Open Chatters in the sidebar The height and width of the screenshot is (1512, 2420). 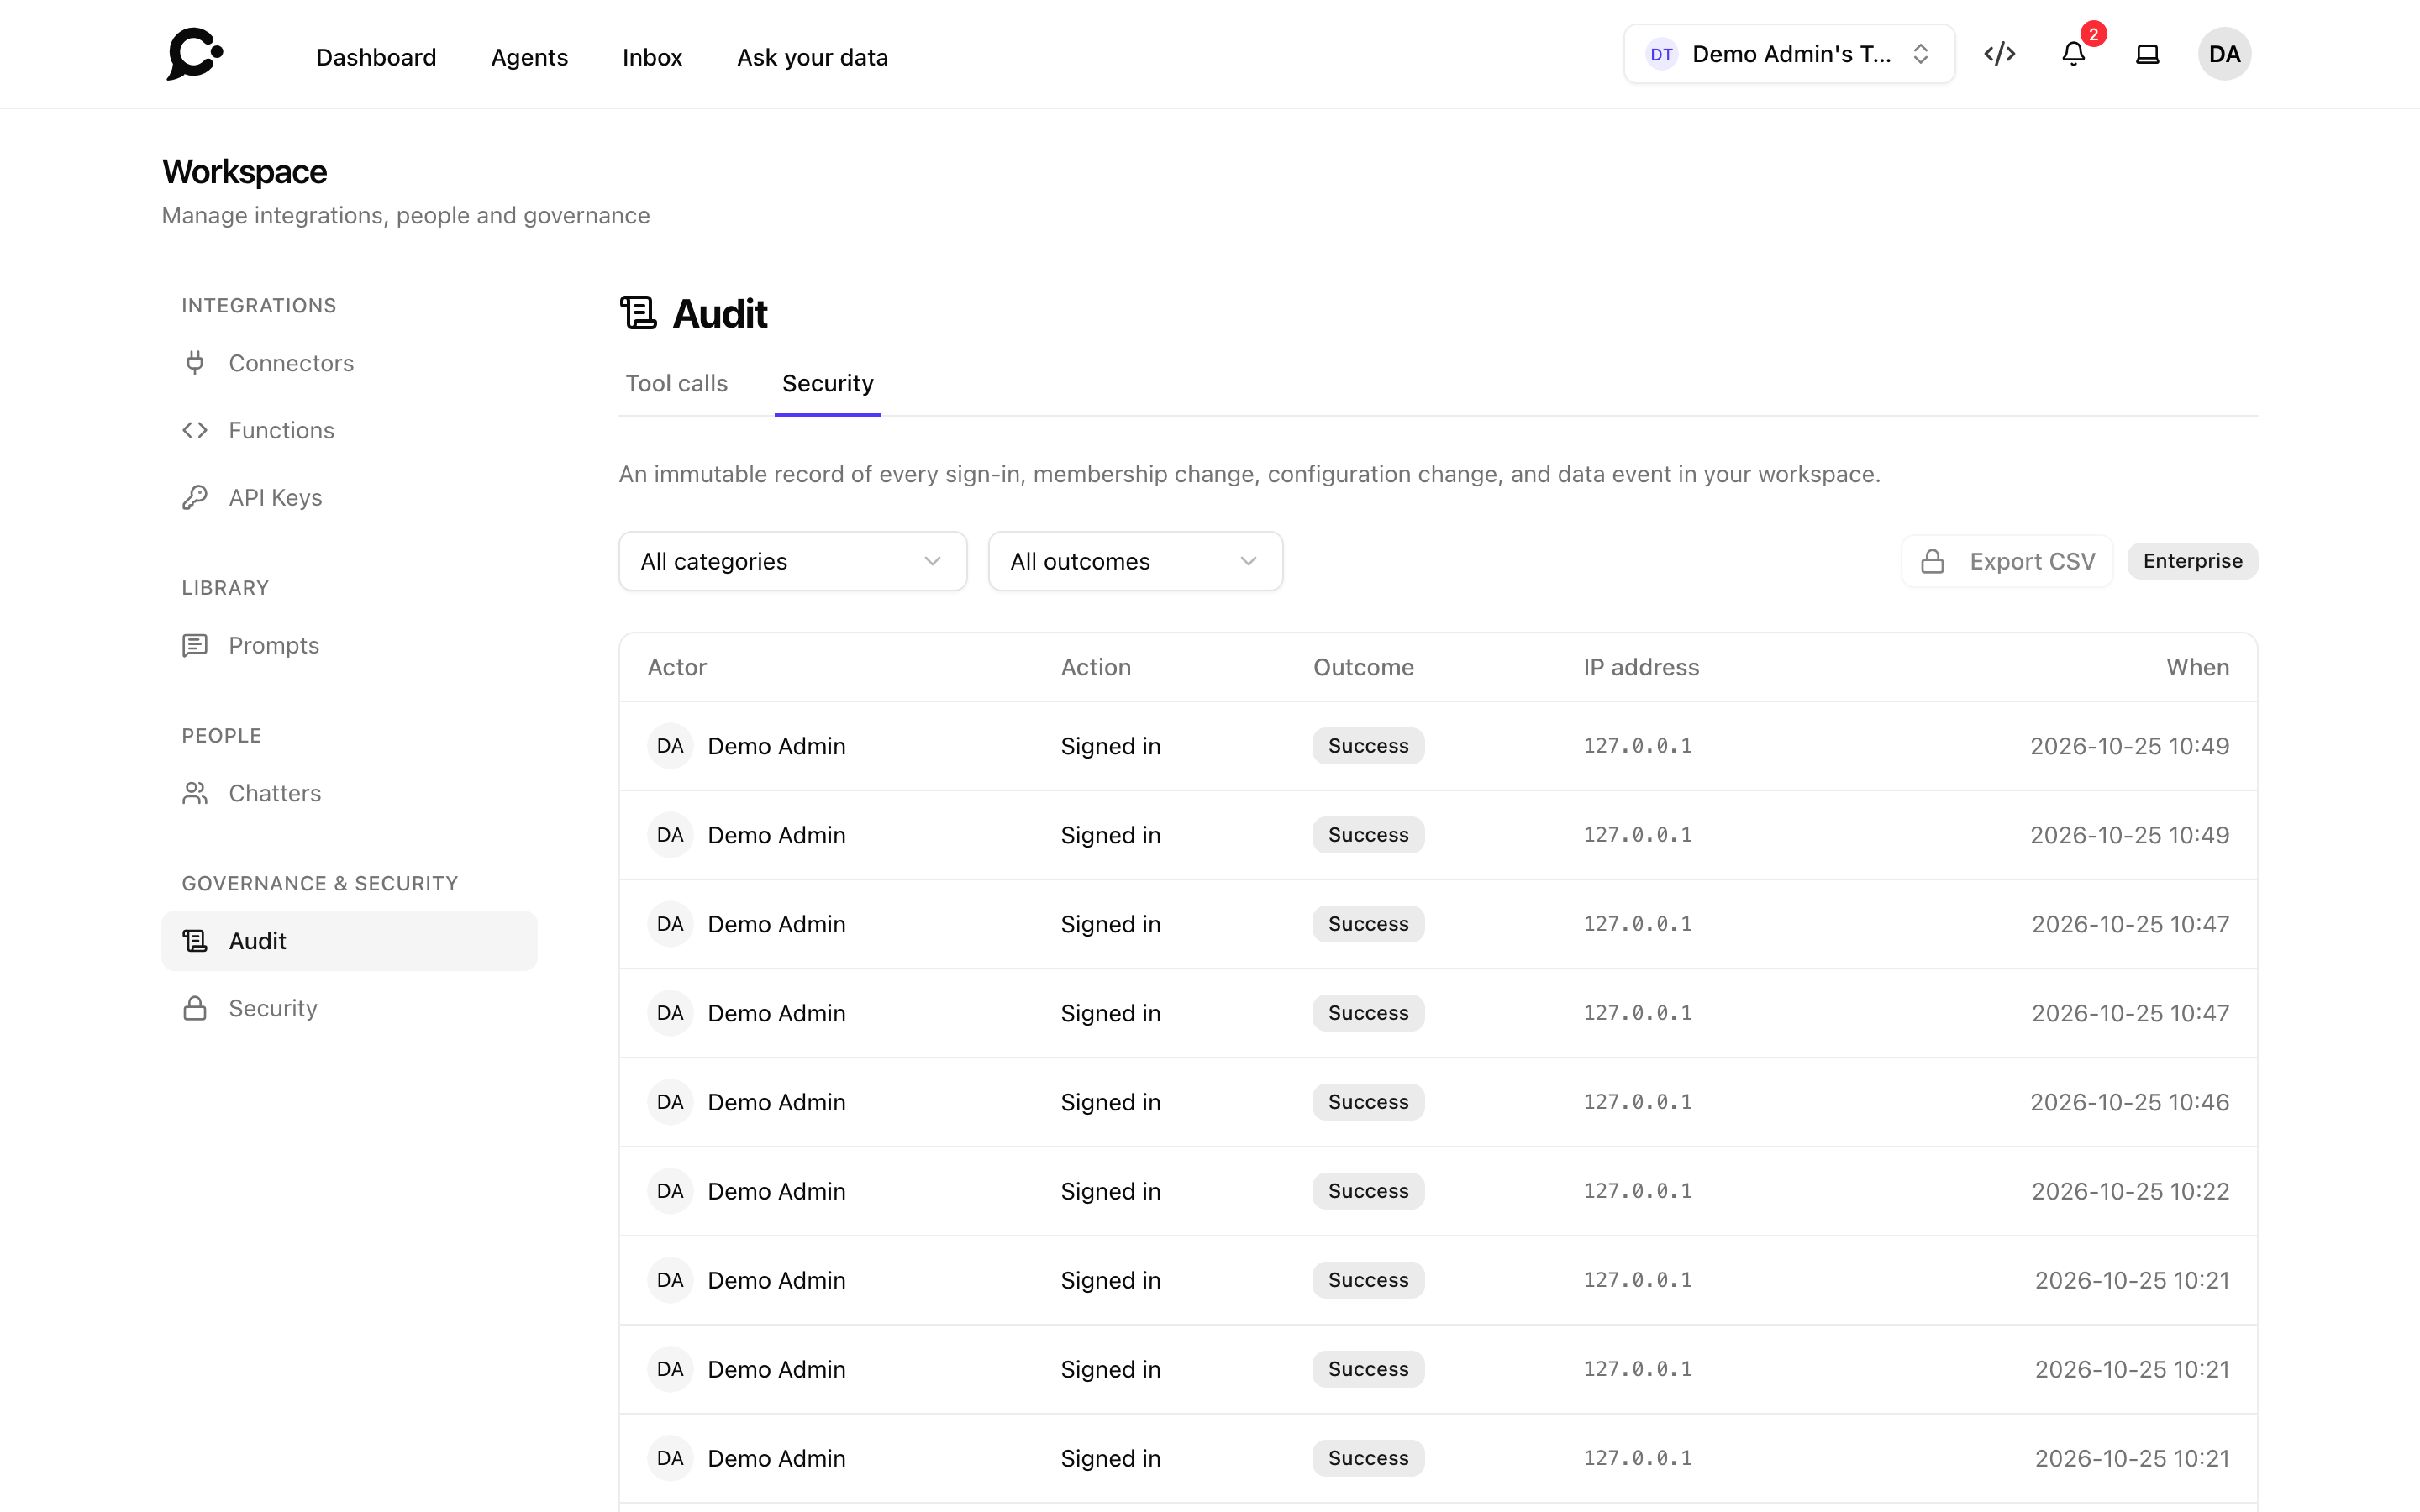(x=349, y=793)
